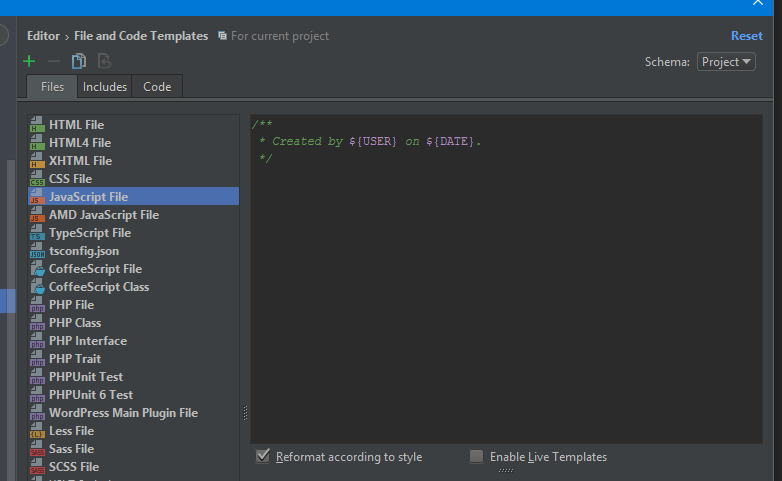The height and width of the screenshot is (481, 782).
Task: Switch to the Code tab
Action: (x=157, y=87)
